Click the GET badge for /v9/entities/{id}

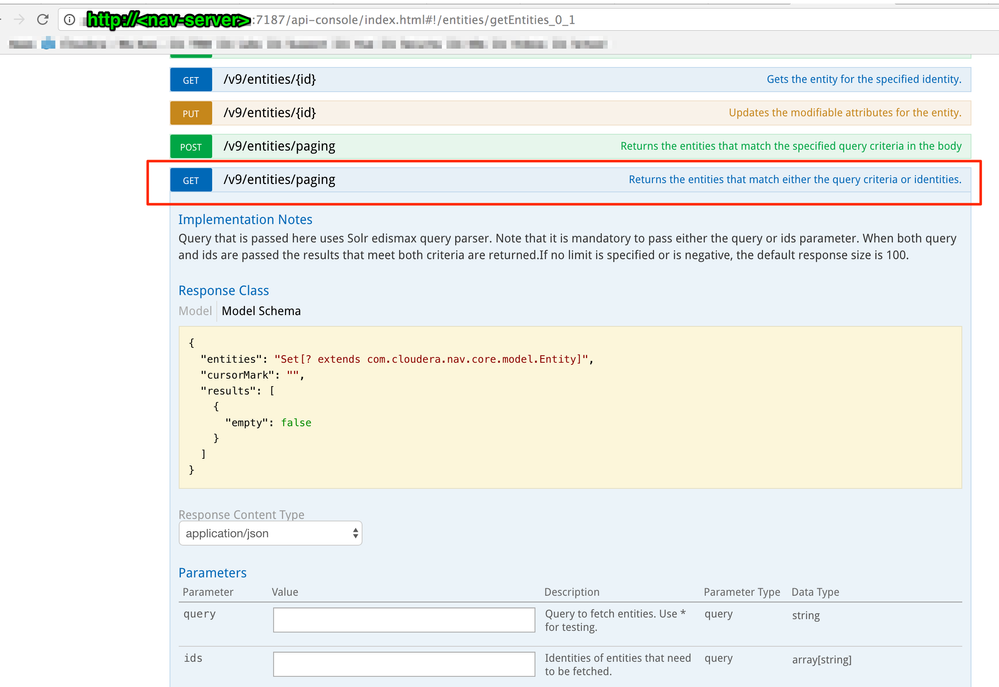point(191,80)
